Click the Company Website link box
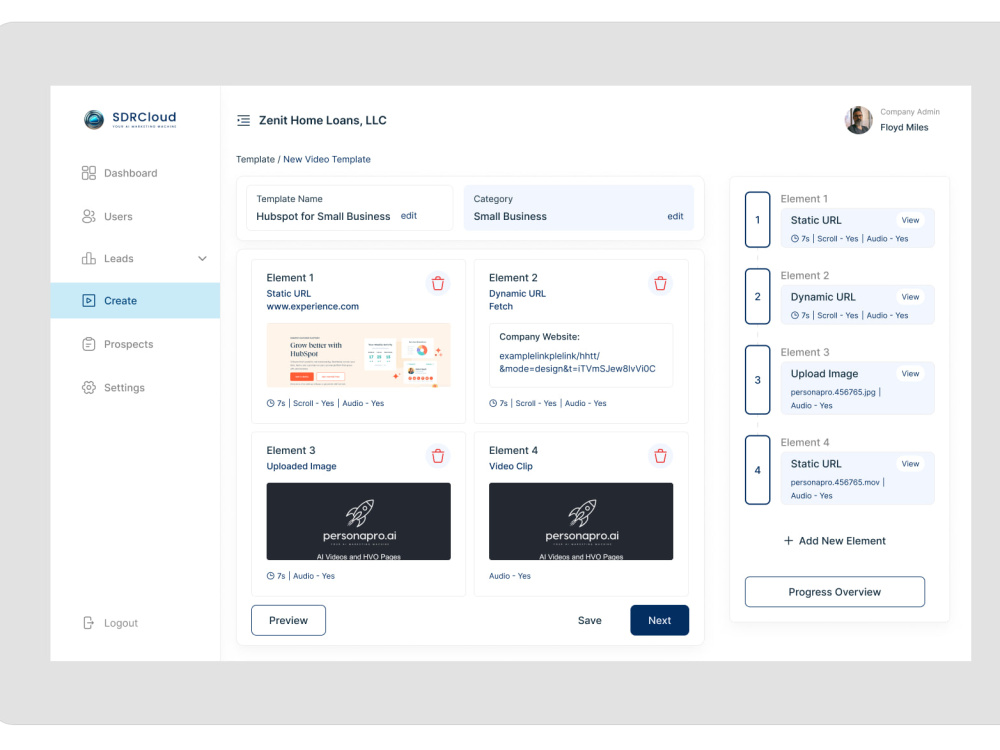The height and width of the screenshot is (750, 1000). (581, 355)
